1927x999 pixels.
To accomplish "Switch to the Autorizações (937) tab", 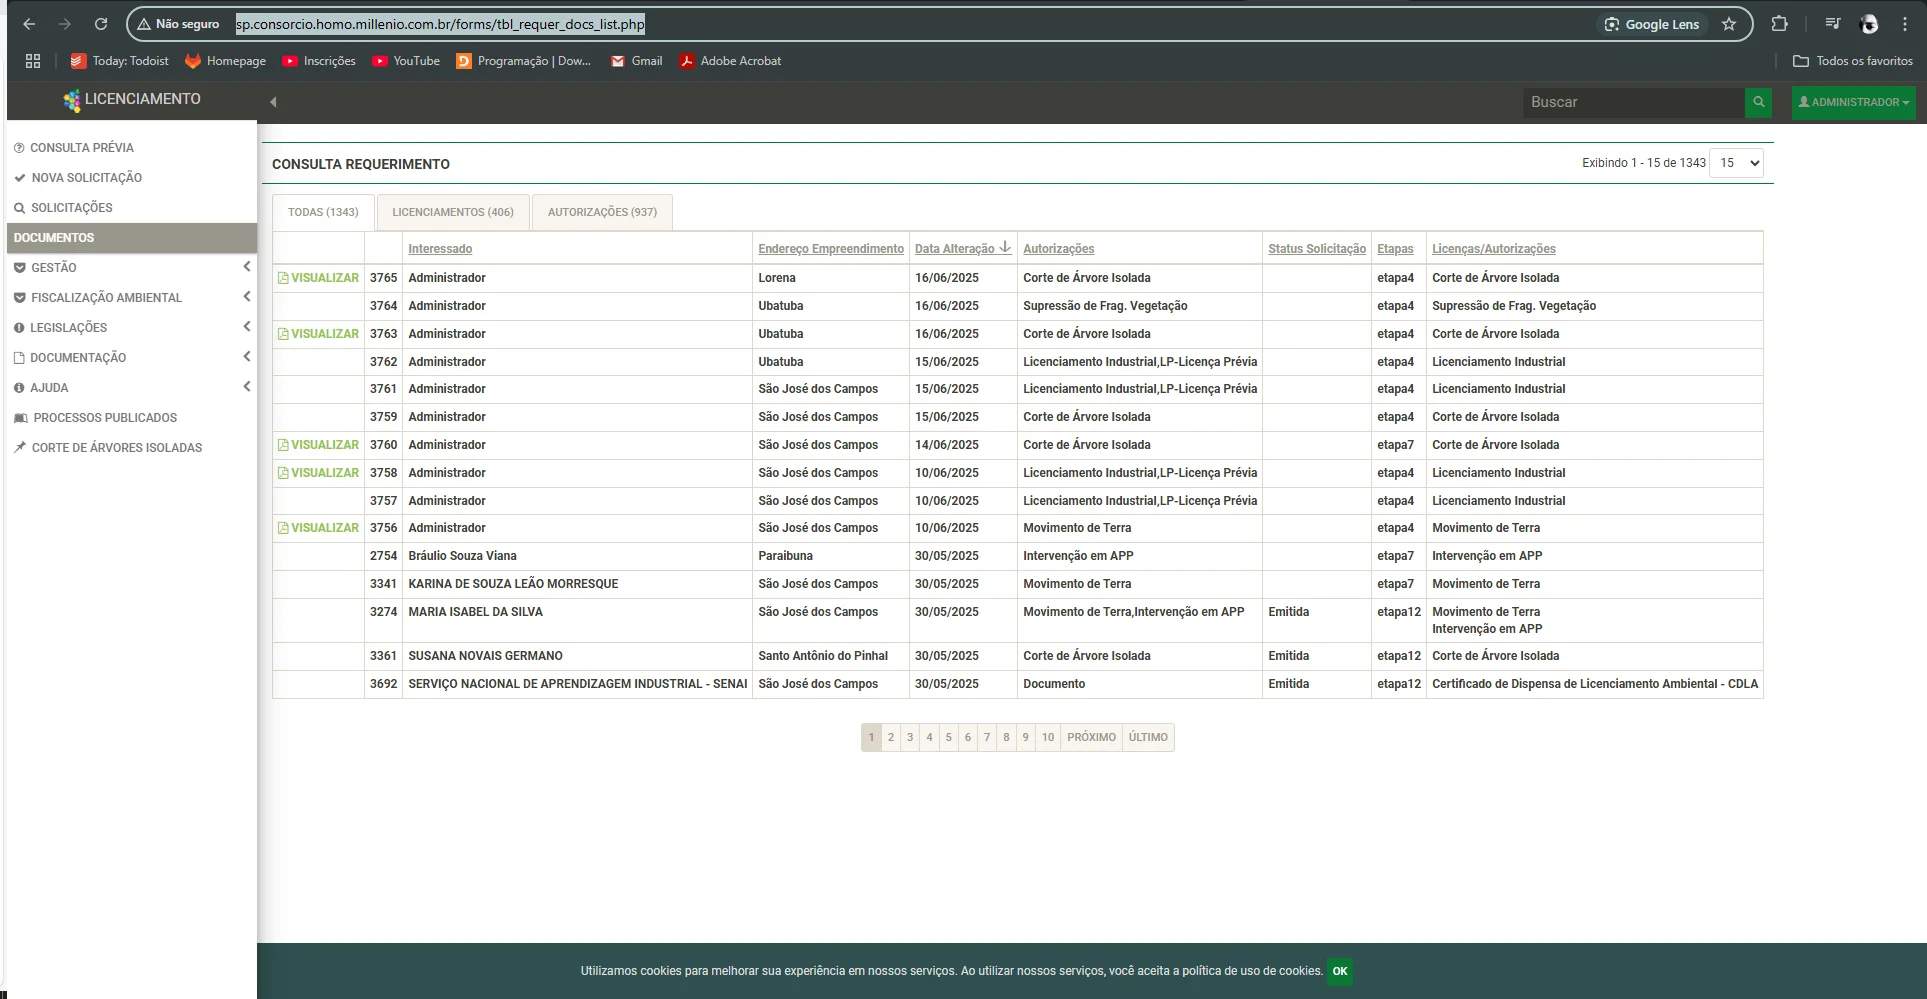I will coord(602,212).
